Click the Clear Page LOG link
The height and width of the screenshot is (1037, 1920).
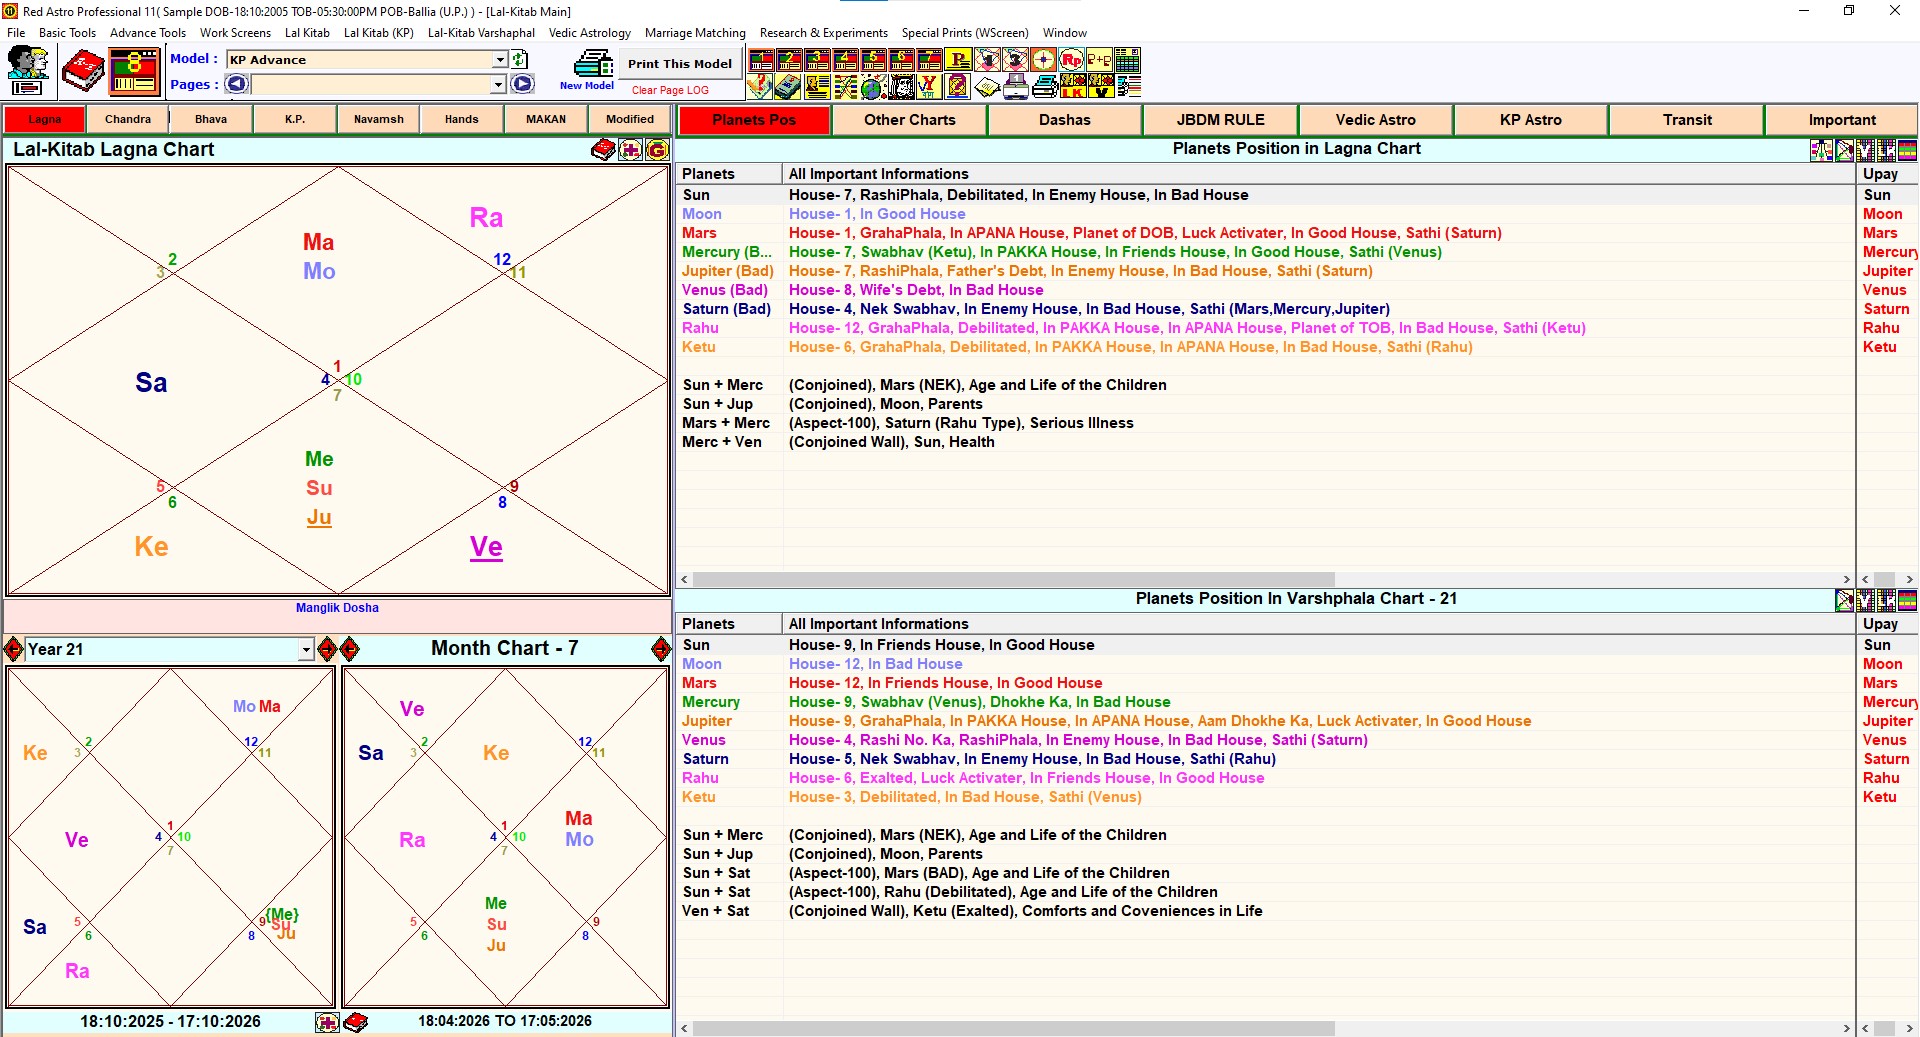pyautogui.click(x=670, y=90)
